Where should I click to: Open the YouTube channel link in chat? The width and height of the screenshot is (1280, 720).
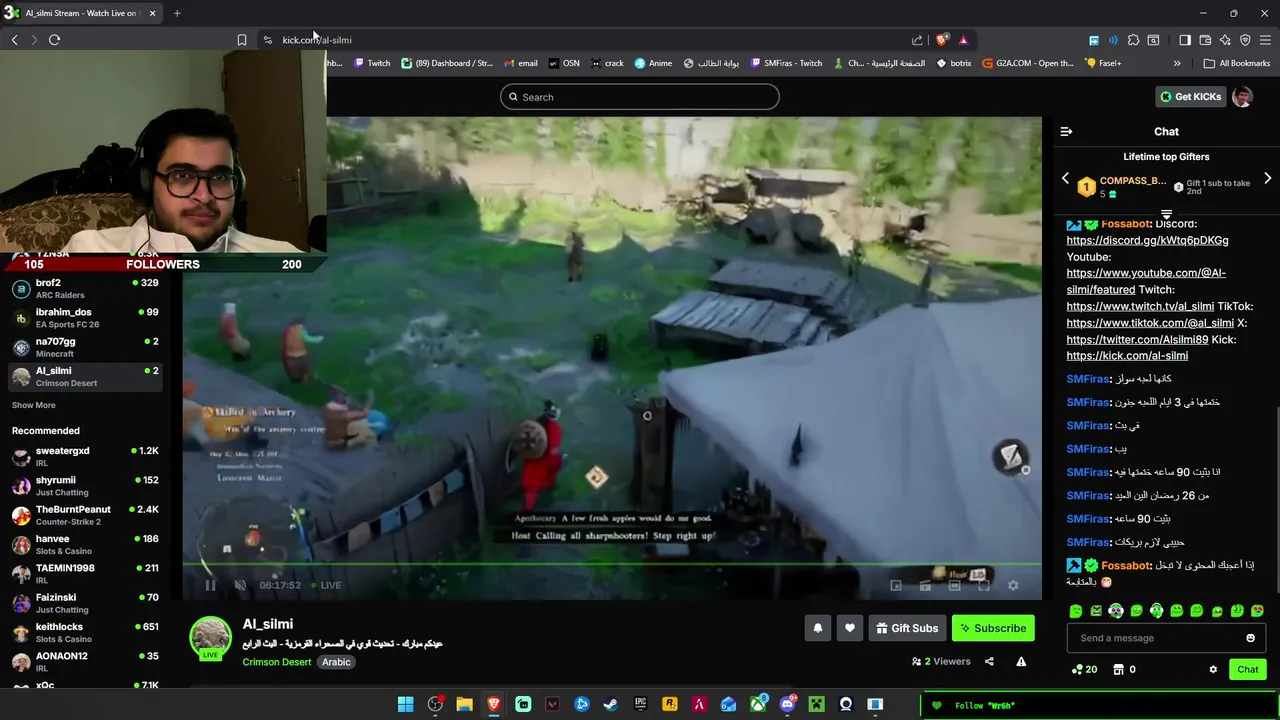pyautogui.click(x=1146, y=281)
